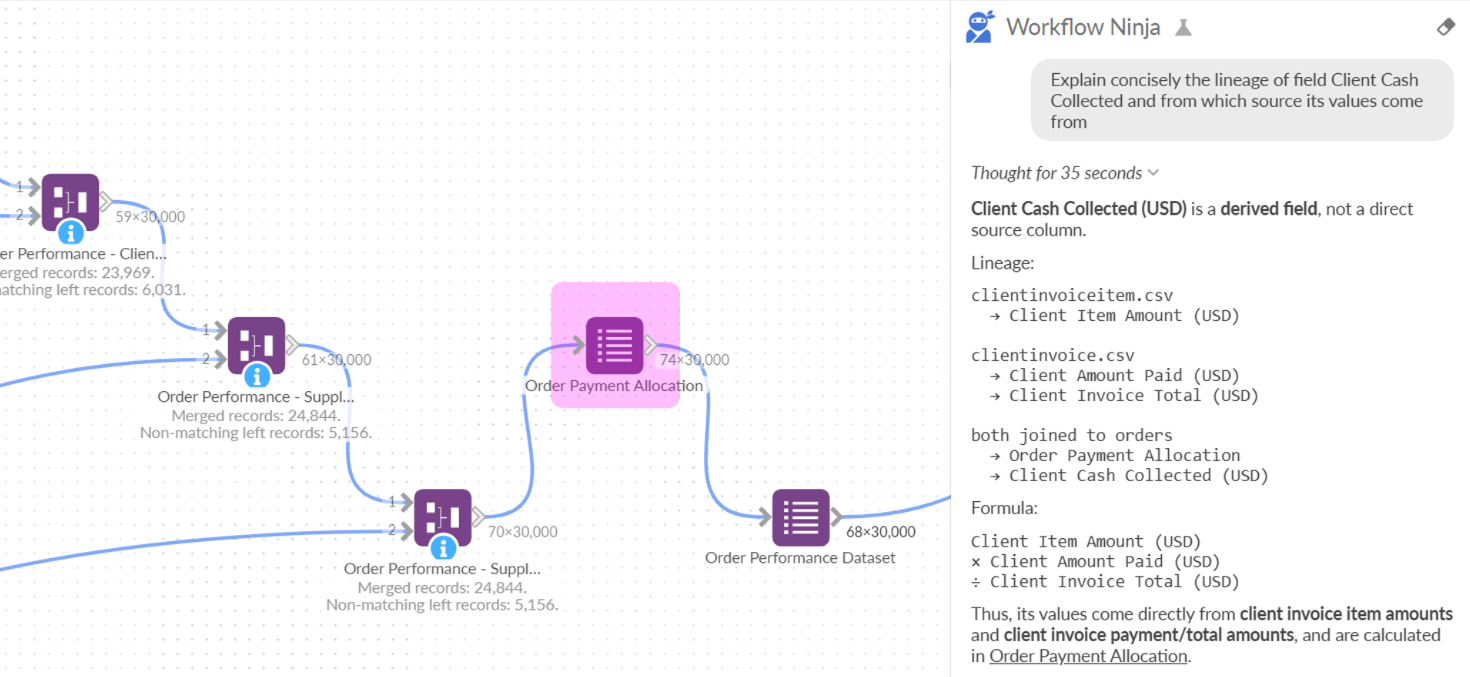Click the '74×30,000' size label
The width and height of the screenshot is (1470, 677).
click(694, 360)
